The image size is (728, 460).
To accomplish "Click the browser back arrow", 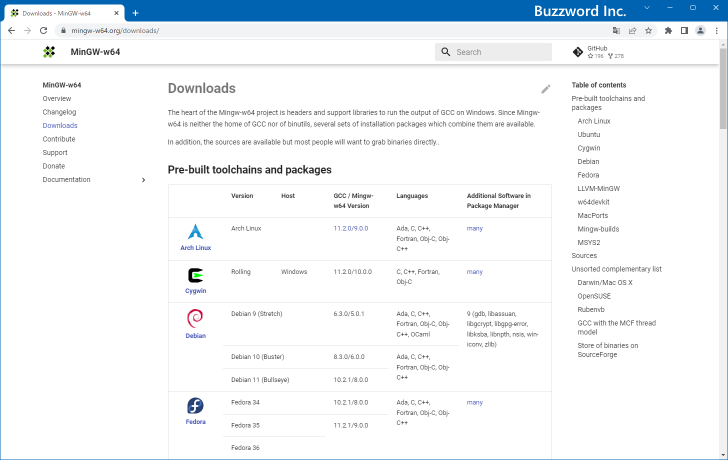I will coord(12,31).
